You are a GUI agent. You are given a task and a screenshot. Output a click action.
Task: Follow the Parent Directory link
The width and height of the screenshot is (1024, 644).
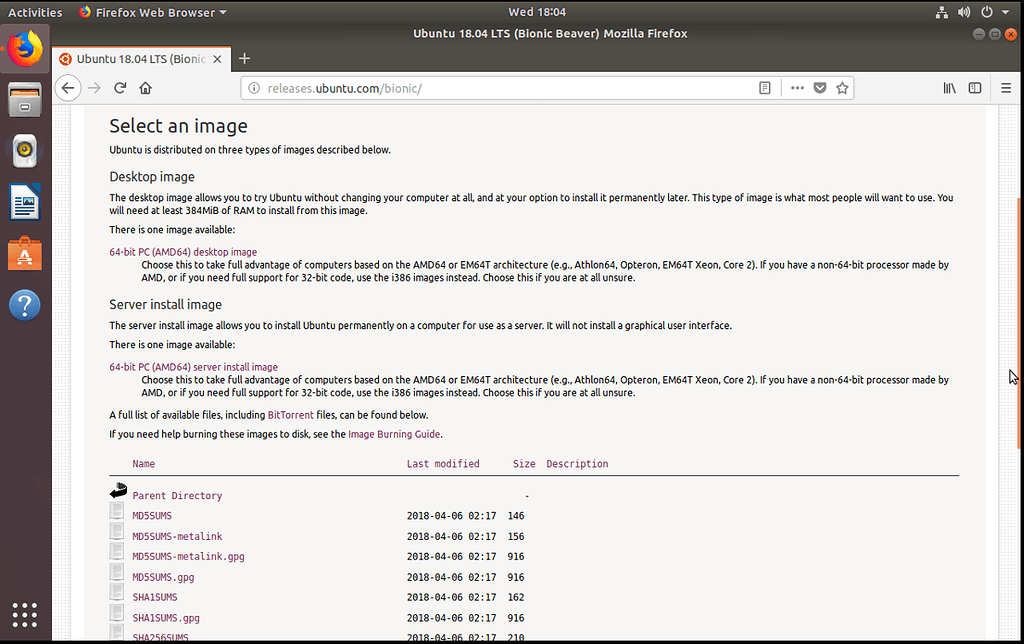(x=177, y=495)
